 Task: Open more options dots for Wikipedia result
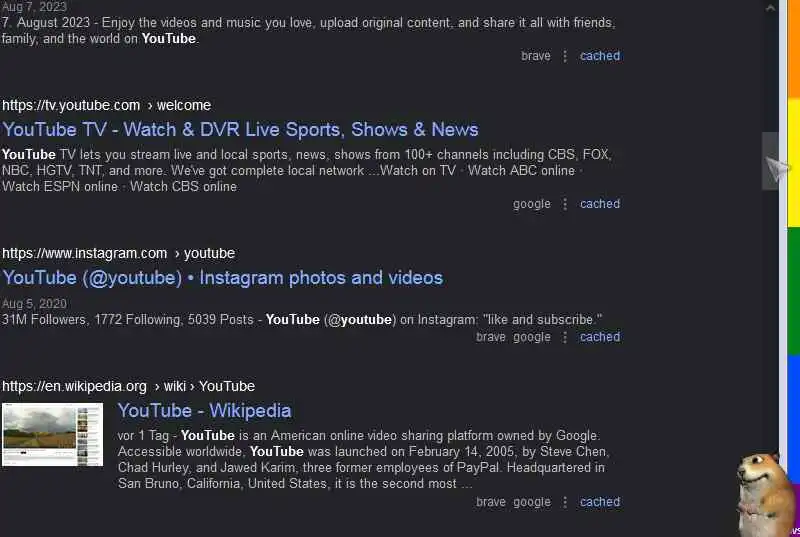(x=565, y=502)
